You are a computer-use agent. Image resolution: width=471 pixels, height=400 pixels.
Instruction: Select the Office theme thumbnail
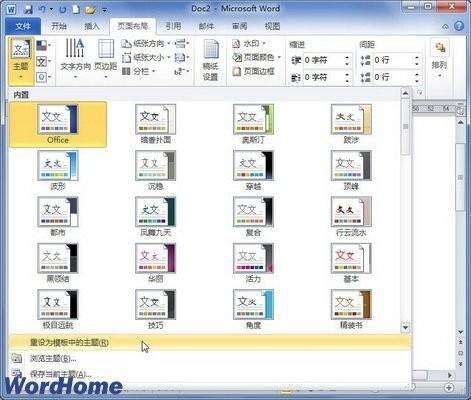pyautogui.click(x=58, y=125)
